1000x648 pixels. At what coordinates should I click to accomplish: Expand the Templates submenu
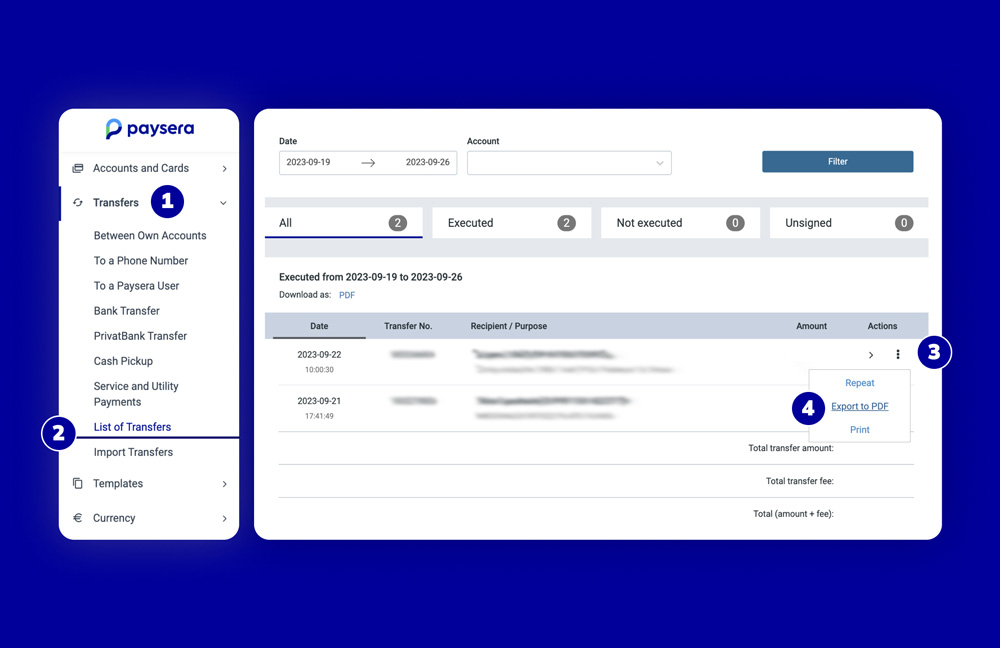click(225, 483)
